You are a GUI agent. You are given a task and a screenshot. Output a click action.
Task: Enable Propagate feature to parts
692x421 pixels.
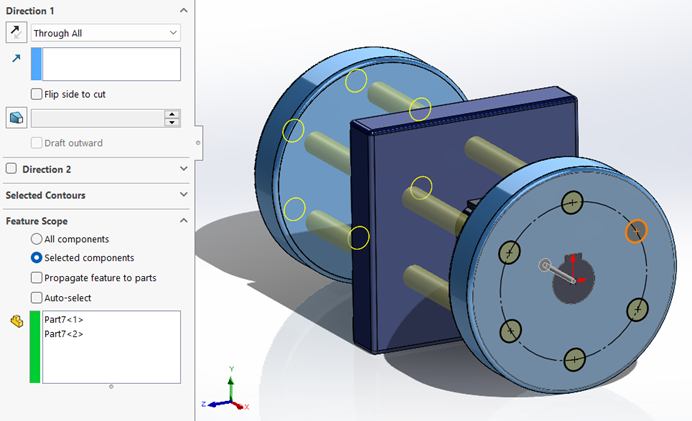pos(37,277)
